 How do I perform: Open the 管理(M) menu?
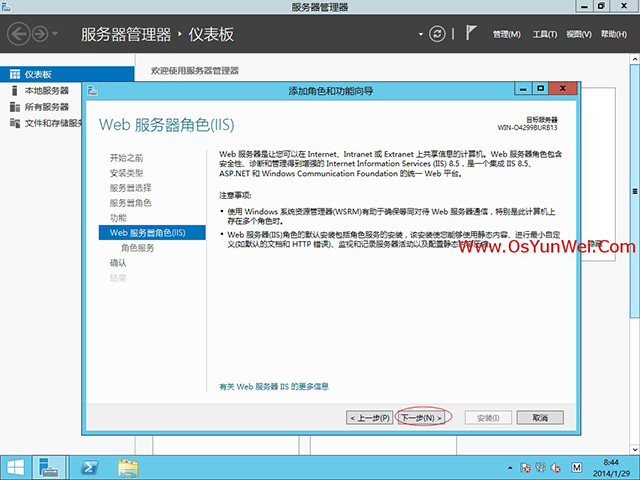point(507,35)
